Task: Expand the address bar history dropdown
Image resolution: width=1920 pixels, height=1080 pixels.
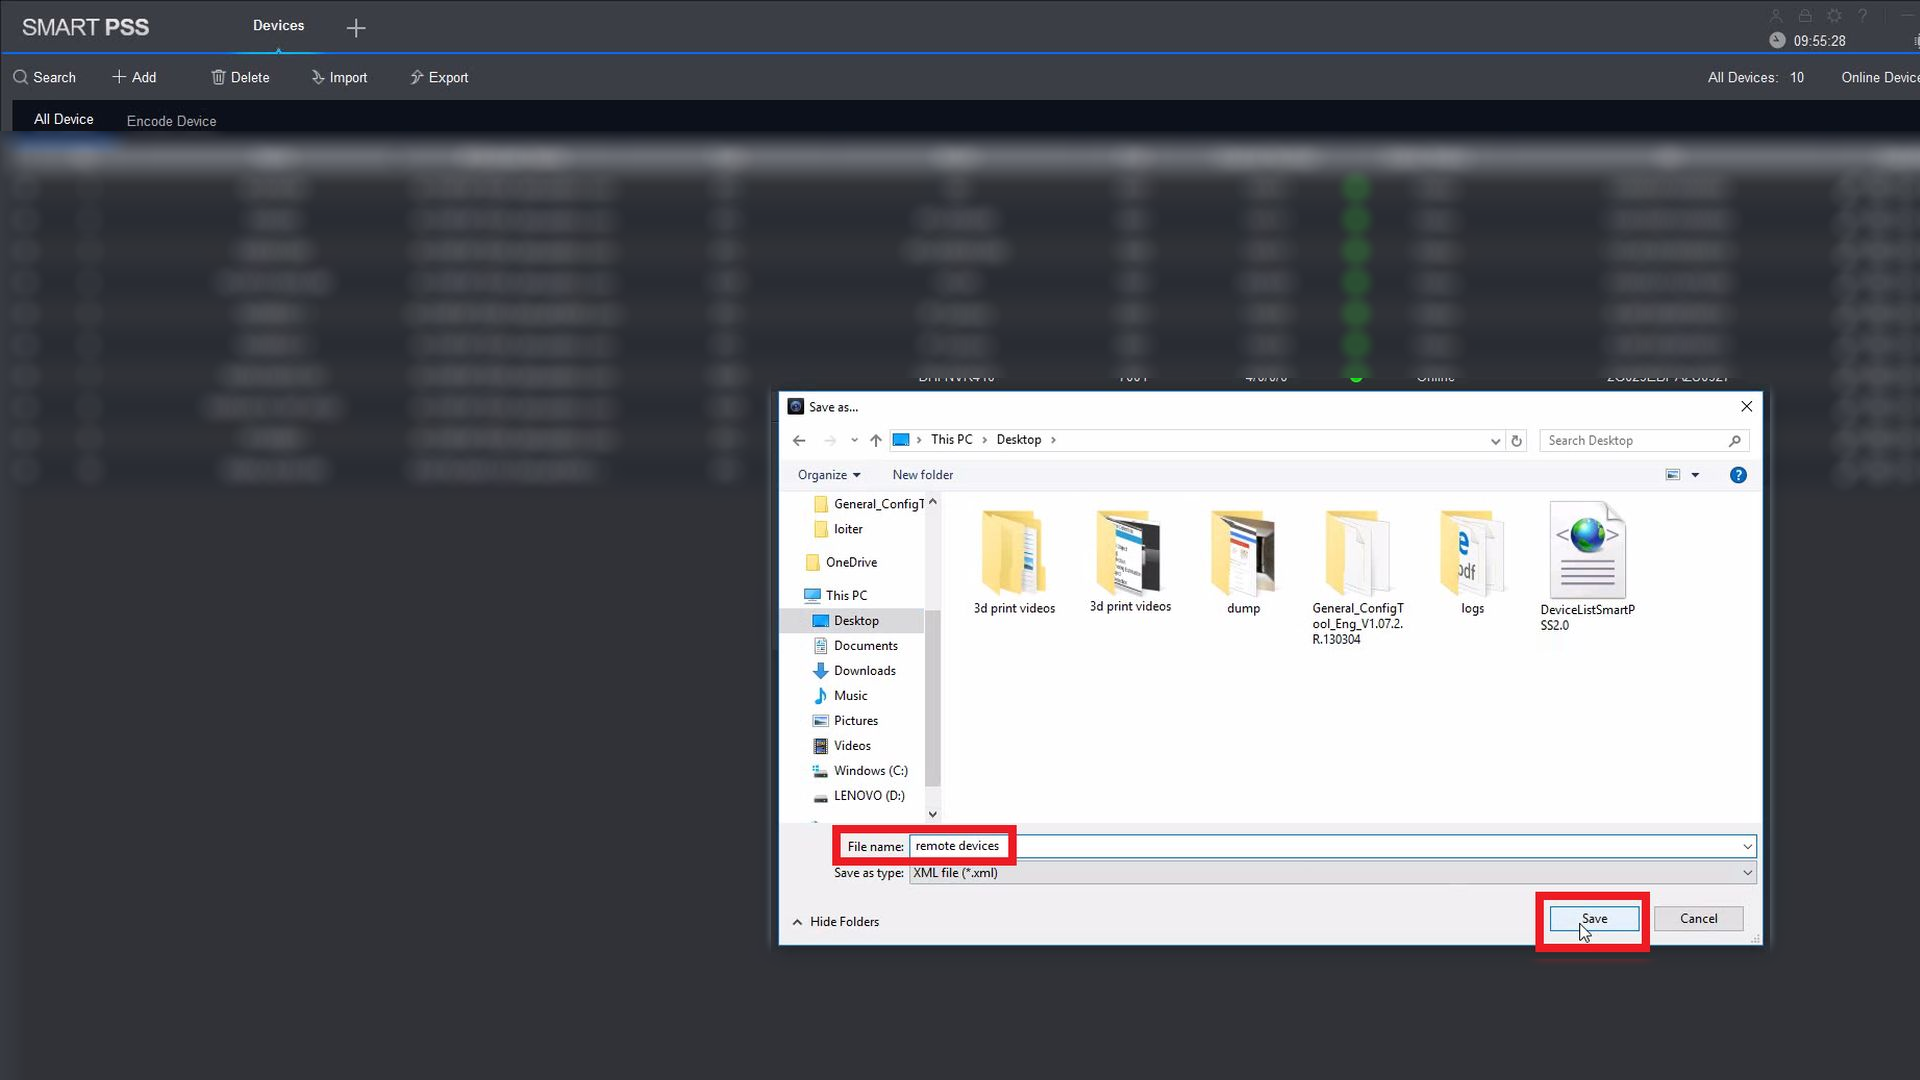Action: pos(1495,441)
